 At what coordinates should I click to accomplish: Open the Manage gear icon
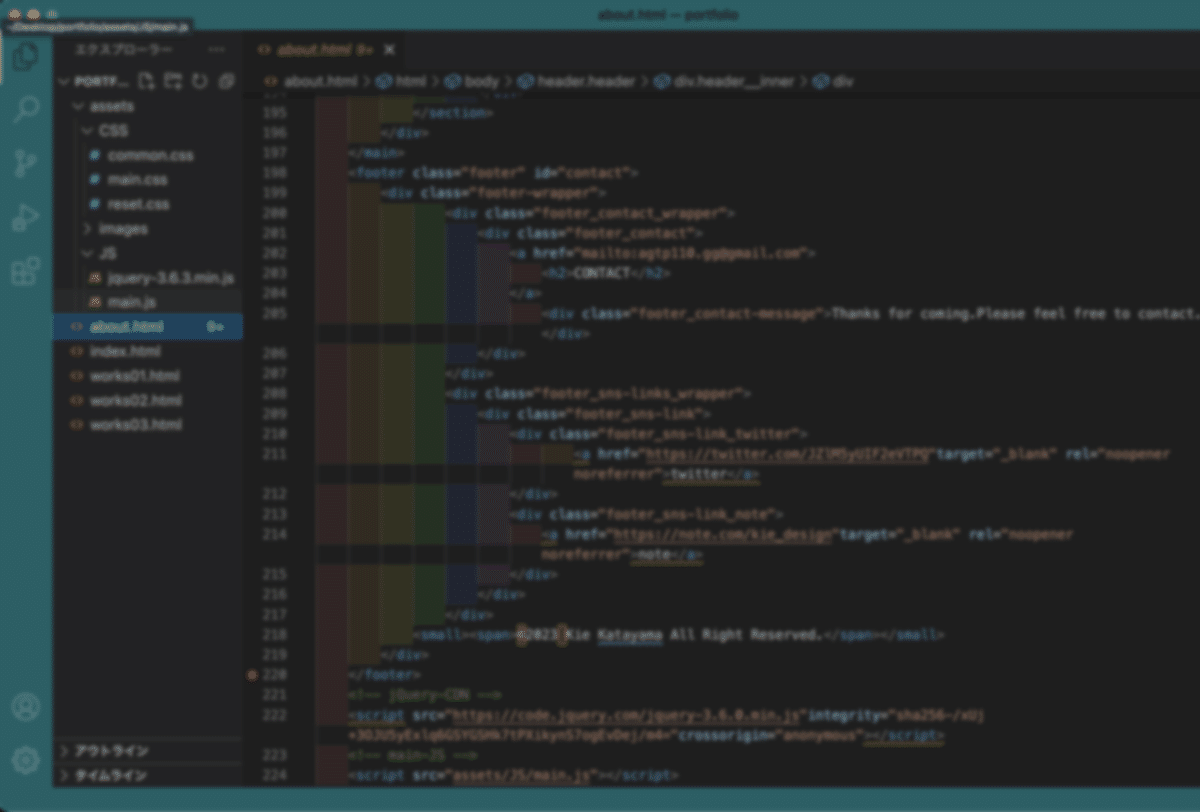click(x=25, y=761)
